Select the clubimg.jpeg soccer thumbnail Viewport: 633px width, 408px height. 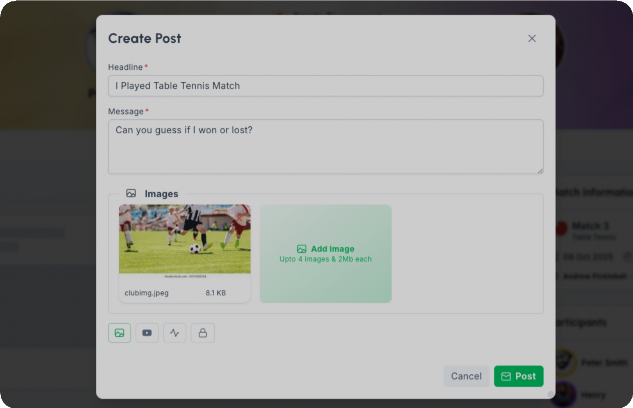click(185, 239)
